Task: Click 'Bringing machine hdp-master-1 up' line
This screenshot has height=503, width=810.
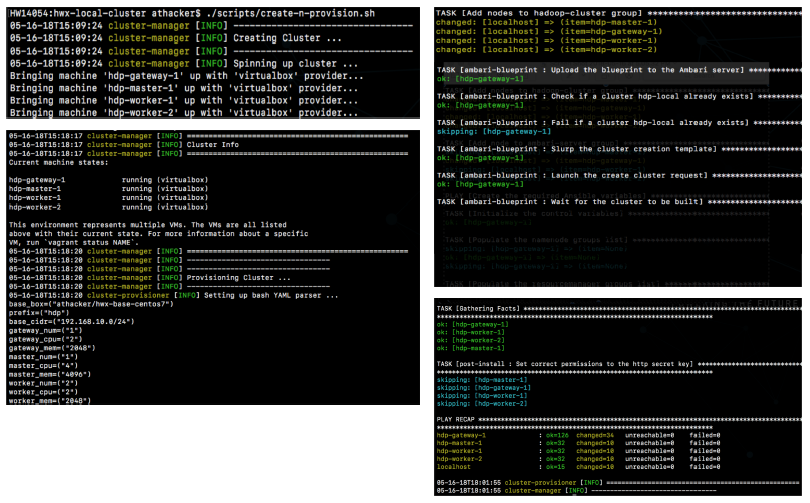Action: tap(184, 88)
